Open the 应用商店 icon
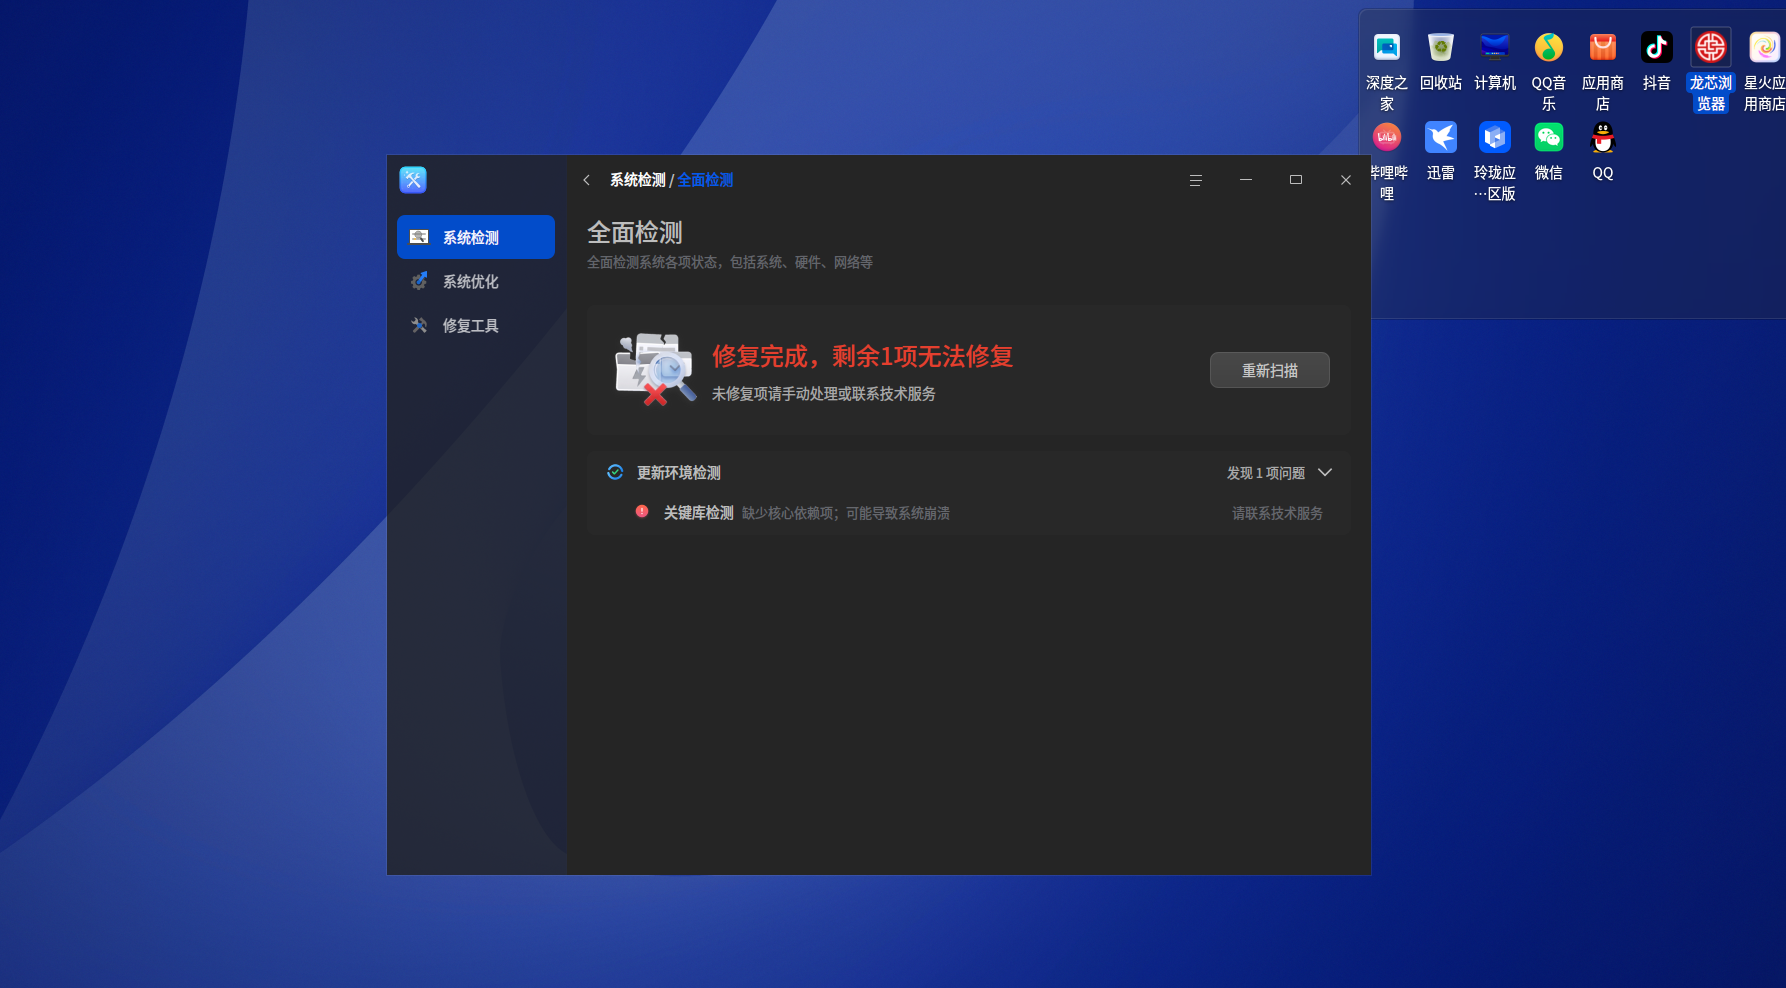 1603,48
